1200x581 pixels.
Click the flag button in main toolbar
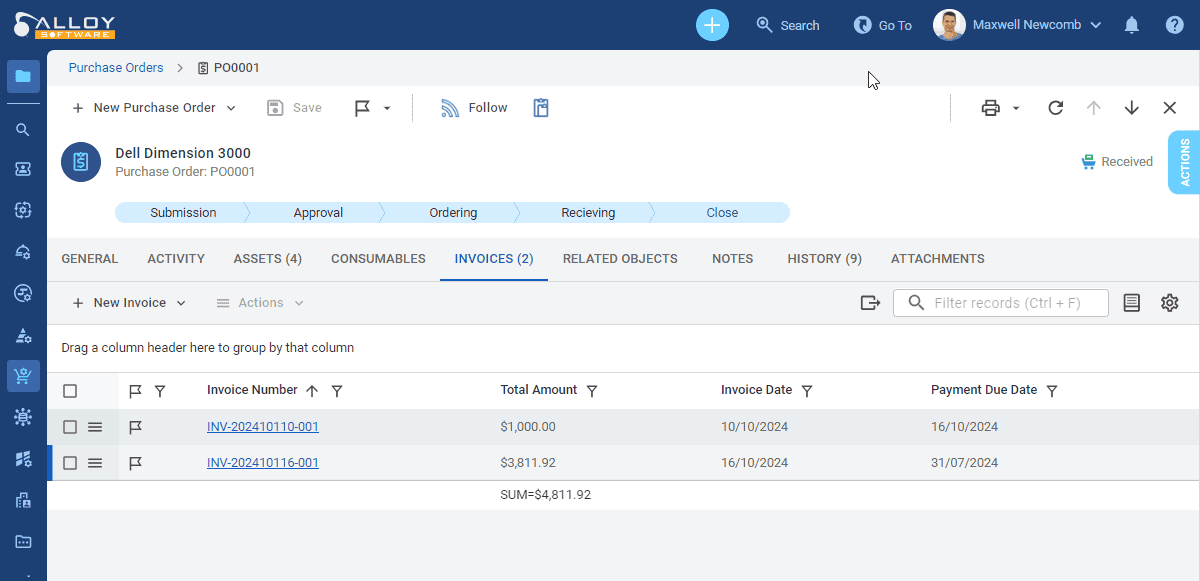(363, 108)
